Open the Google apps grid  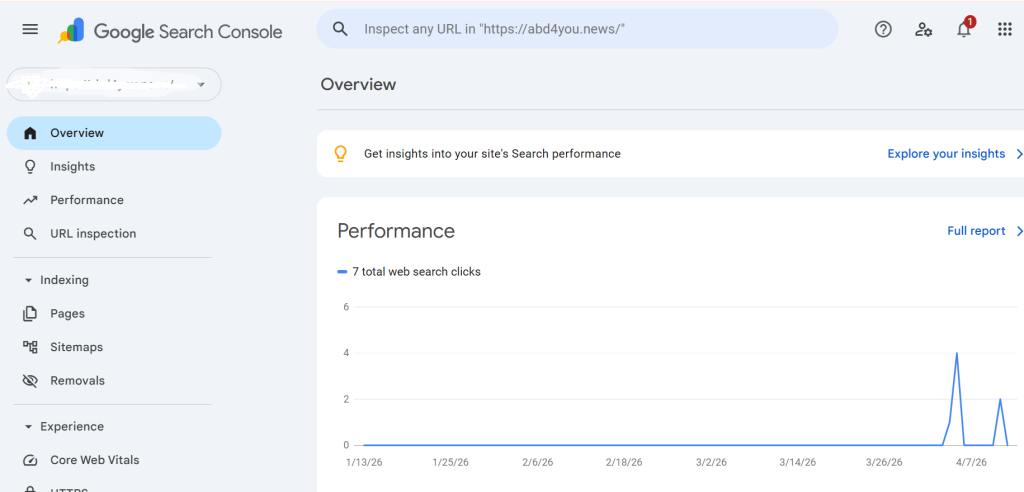(x=1005, y=30)
